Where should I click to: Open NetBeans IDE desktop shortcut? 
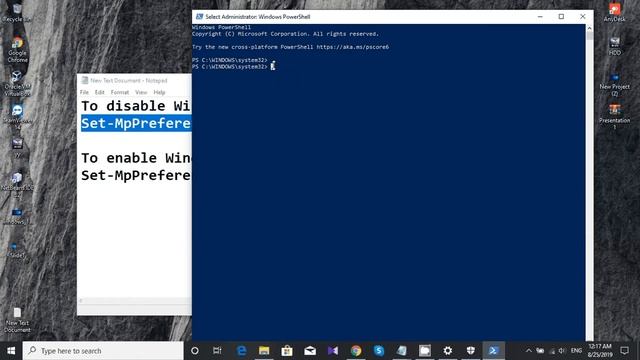click(x=17, y=184)
